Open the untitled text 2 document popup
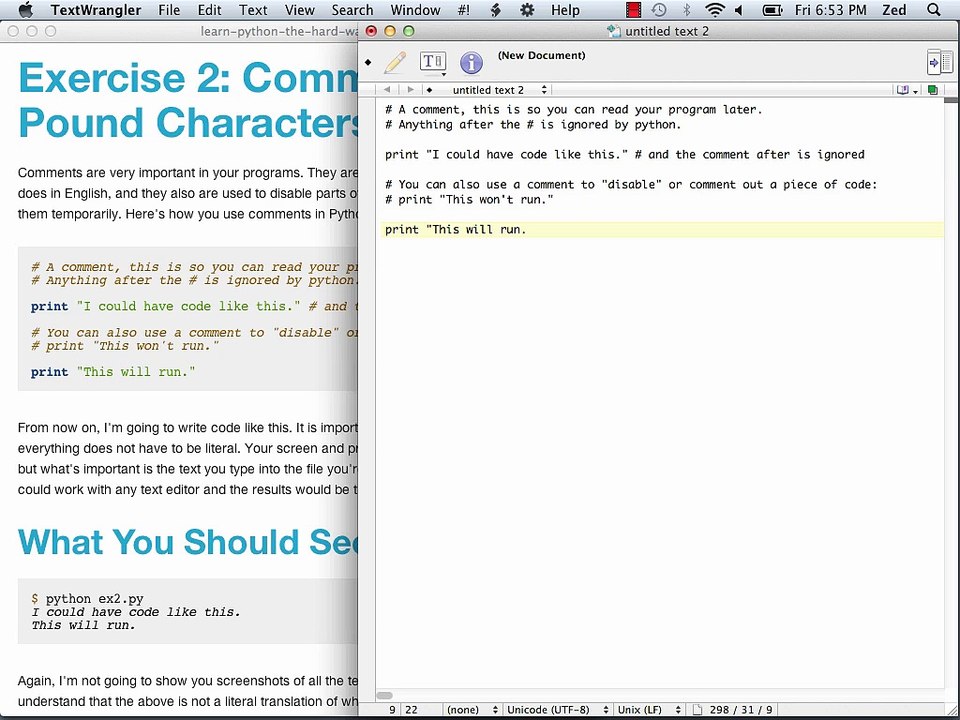The width and height of the screenshot is (960, 720). point(499,90)
